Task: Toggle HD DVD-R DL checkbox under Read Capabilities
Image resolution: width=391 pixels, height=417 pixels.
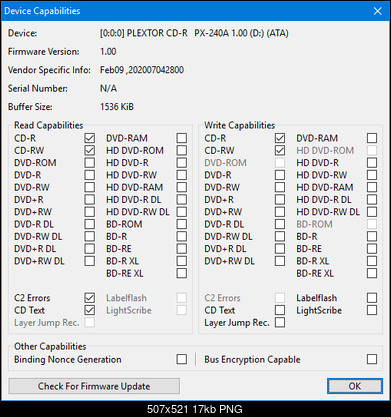Action: click(182, 199)
